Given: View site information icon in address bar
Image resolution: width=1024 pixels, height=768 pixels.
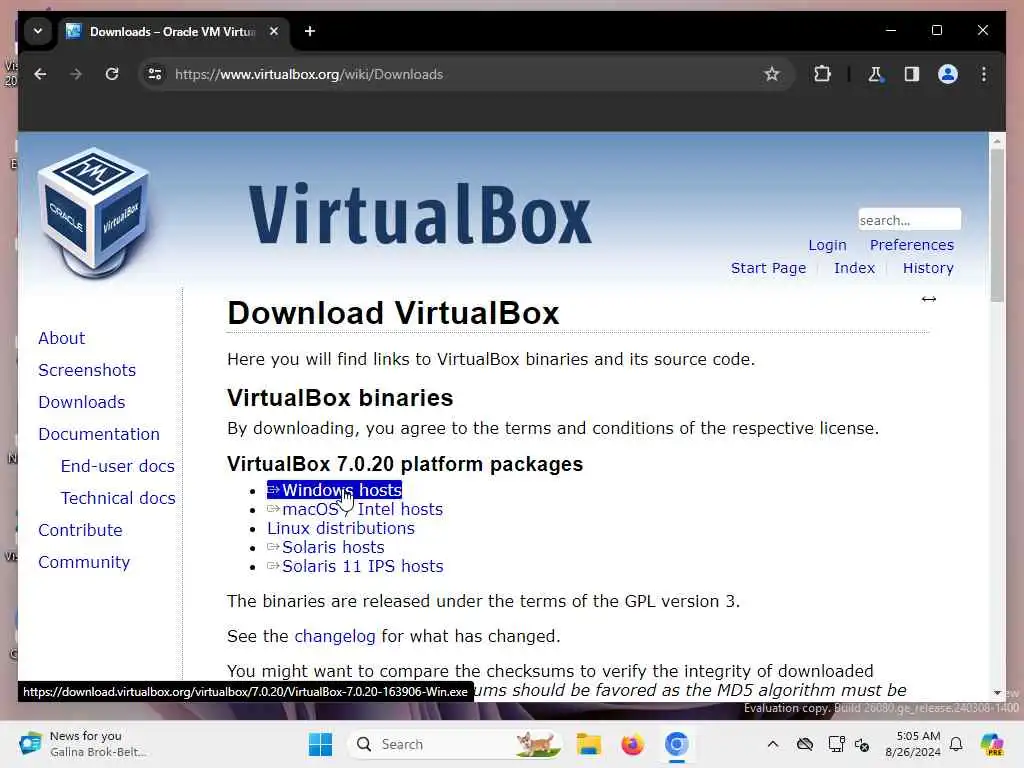Looking at the screenshot, I should pos(155,74).
